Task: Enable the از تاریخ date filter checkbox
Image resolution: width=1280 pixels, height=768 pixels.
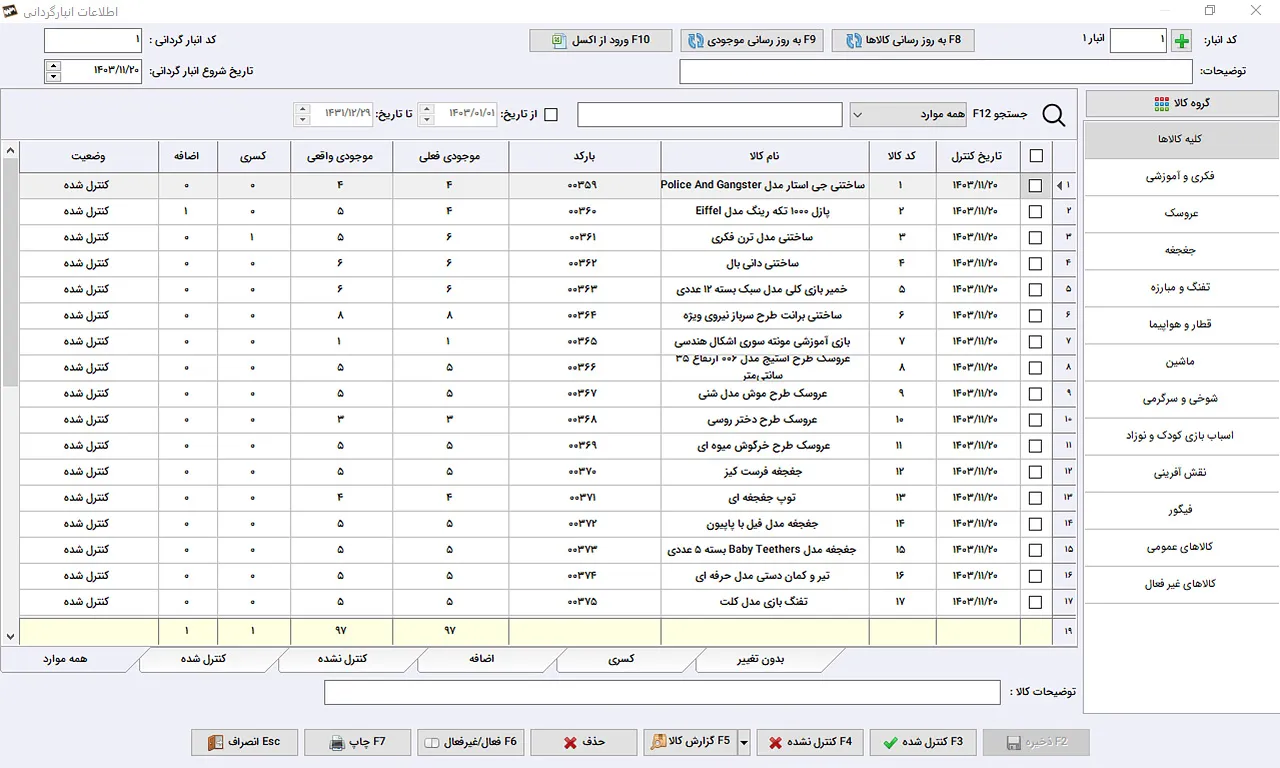Action: click(550, 115)
